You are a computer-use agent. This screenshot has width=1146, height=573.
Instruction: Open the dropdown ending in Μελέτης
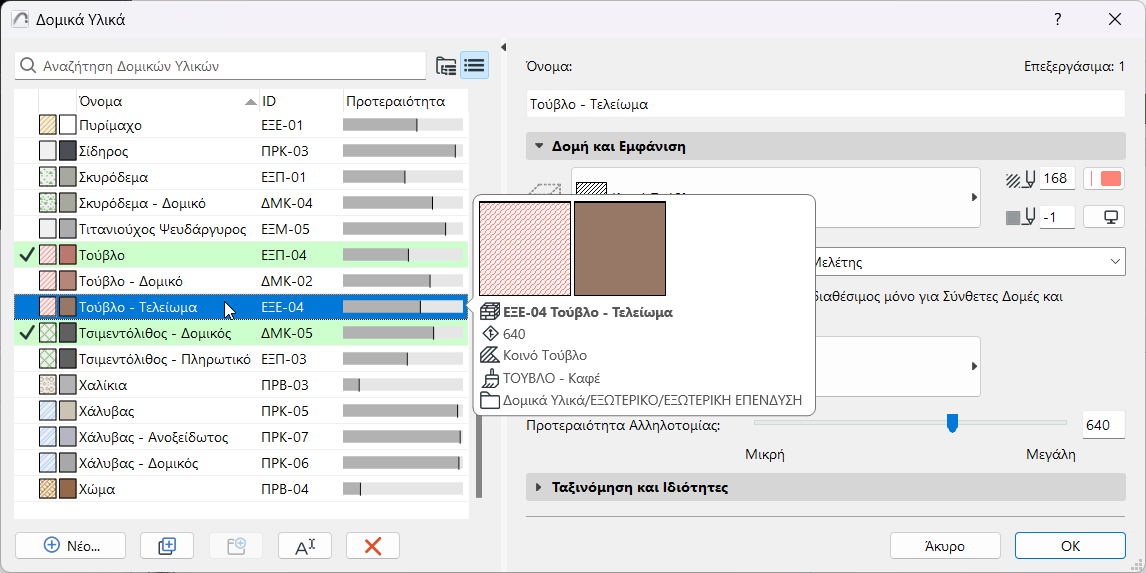coord(1115,262)
